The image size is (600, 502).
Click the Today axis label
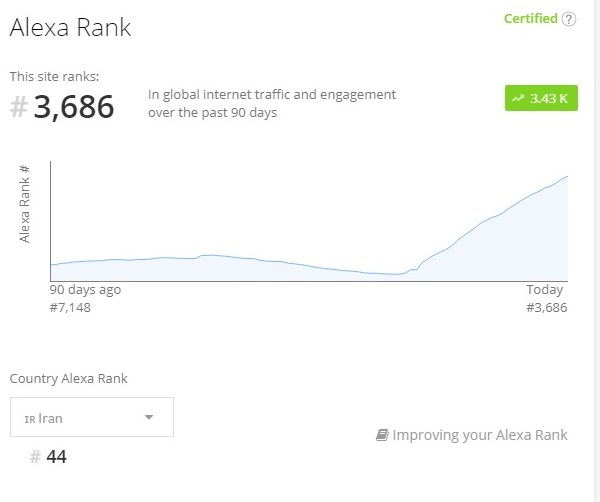pos(546,289)
